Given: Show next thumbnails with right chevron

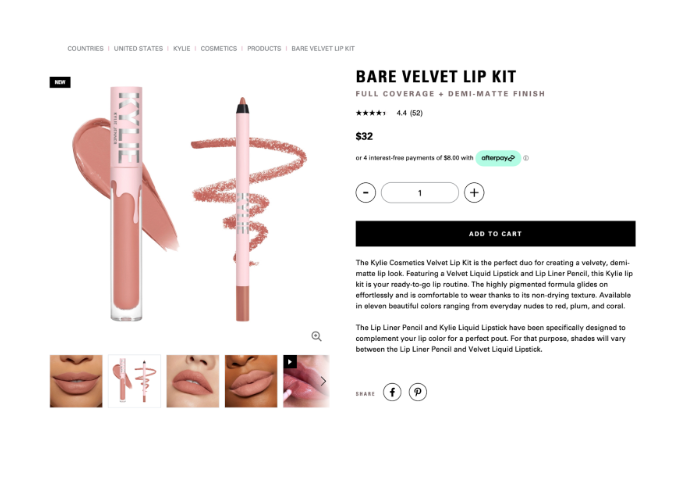Looking at the screenshot, I should point(324,381).
